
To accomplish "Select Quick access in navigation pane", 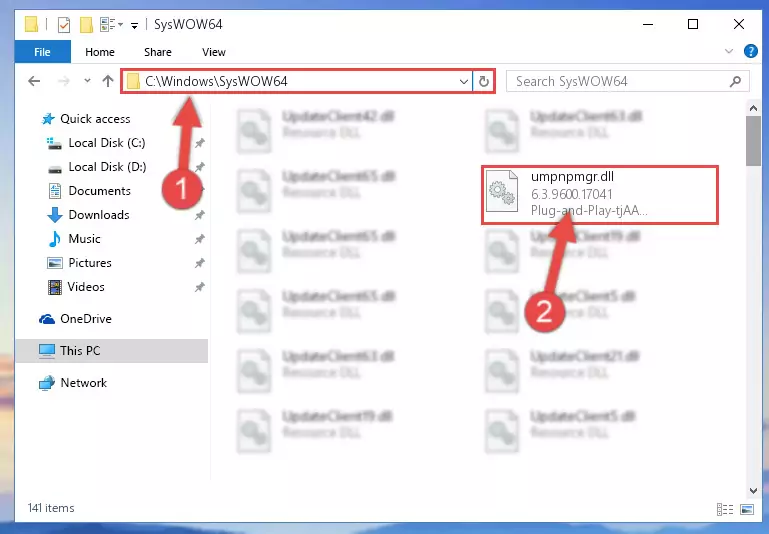I will click(x=95, y=119).
